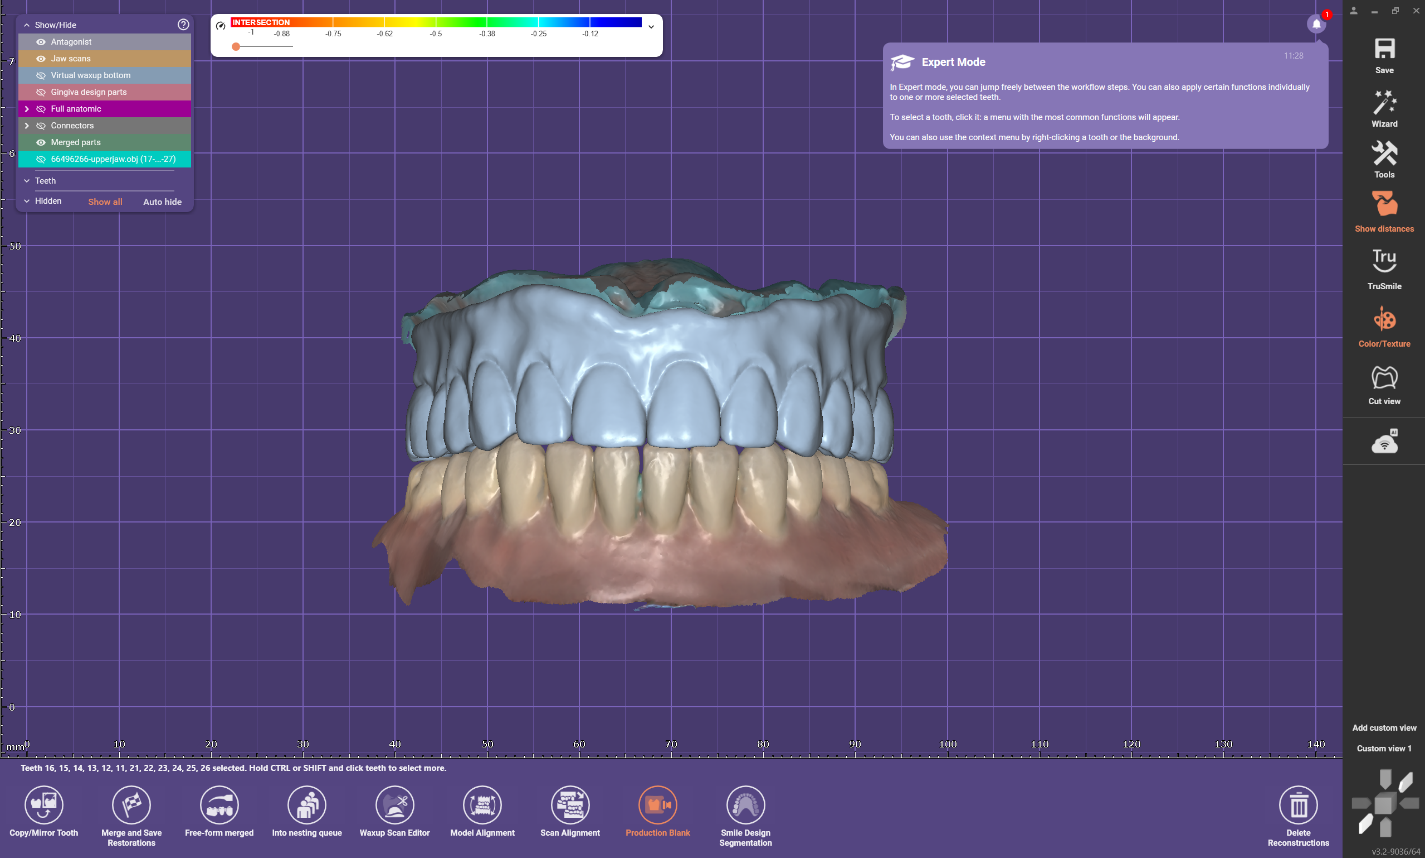The width and height of the screenshot is (1425, 858).
Task: Expand the Full anatomic group
Action: (x=27, y=109)
